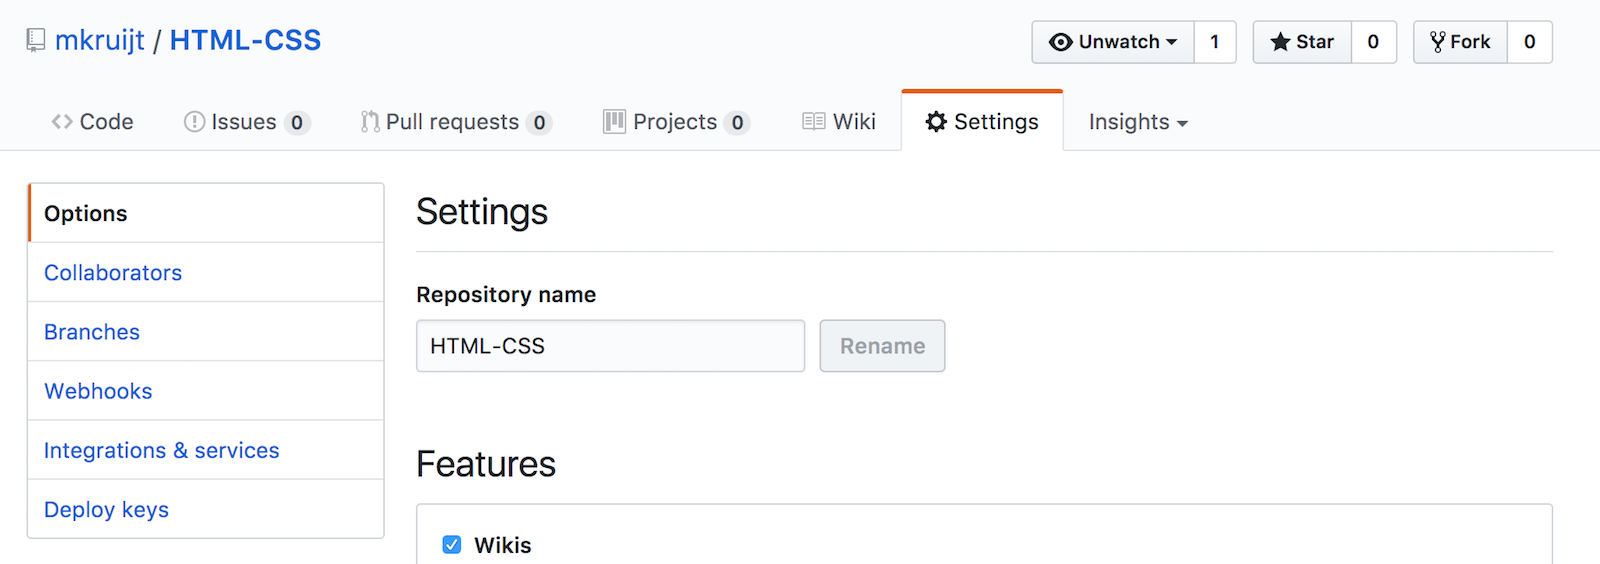Click the eye icon in the Unwatch button
Image resolution: width=1600 pixels, height=564 pixels.
tap(1060, 42)
